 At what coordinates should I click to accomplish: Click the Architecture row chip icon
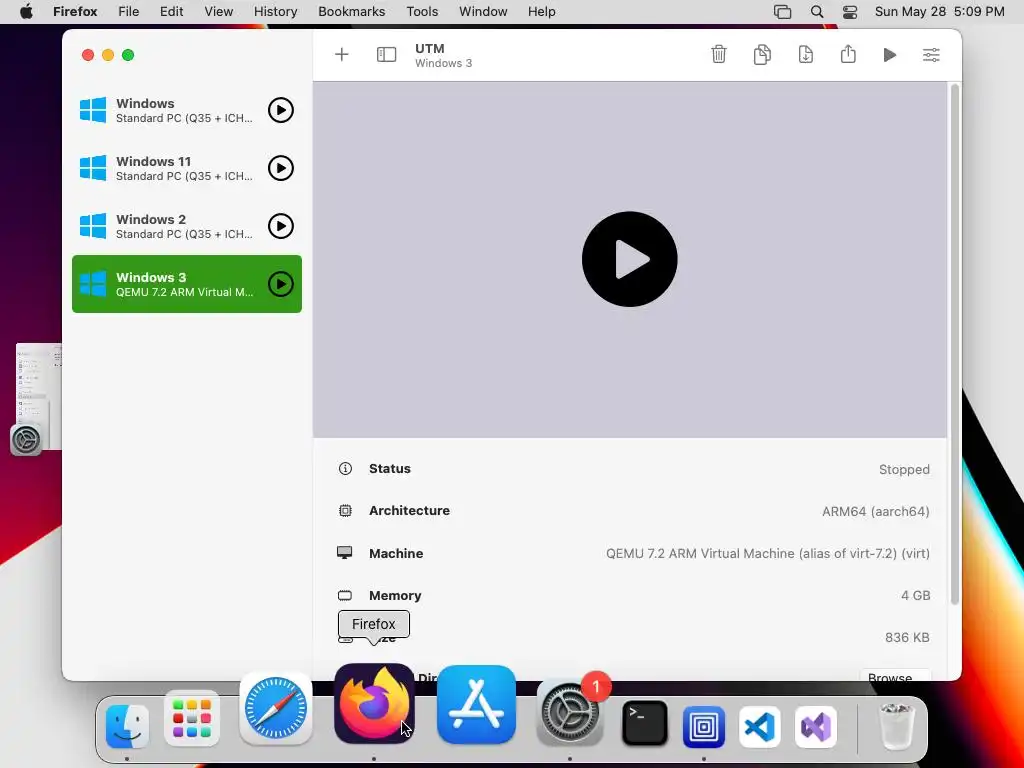click(345, 511)
